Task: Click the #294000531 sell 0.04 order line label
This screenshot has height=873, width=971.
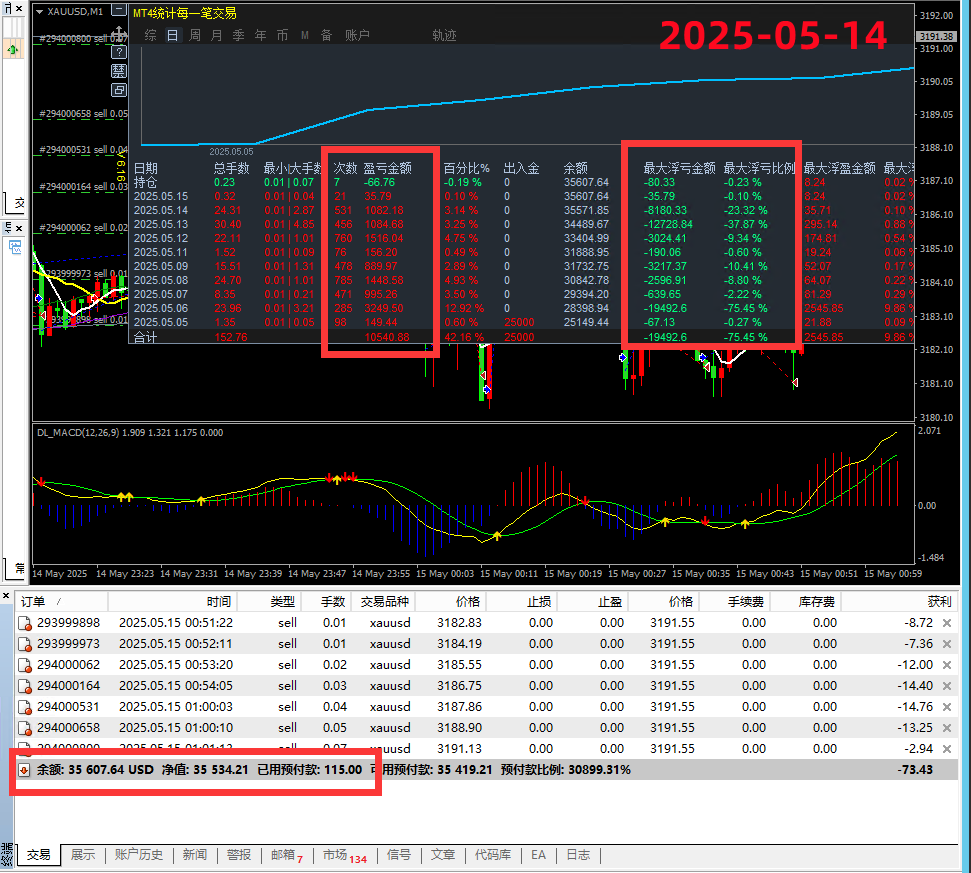Action: [84, 150]
